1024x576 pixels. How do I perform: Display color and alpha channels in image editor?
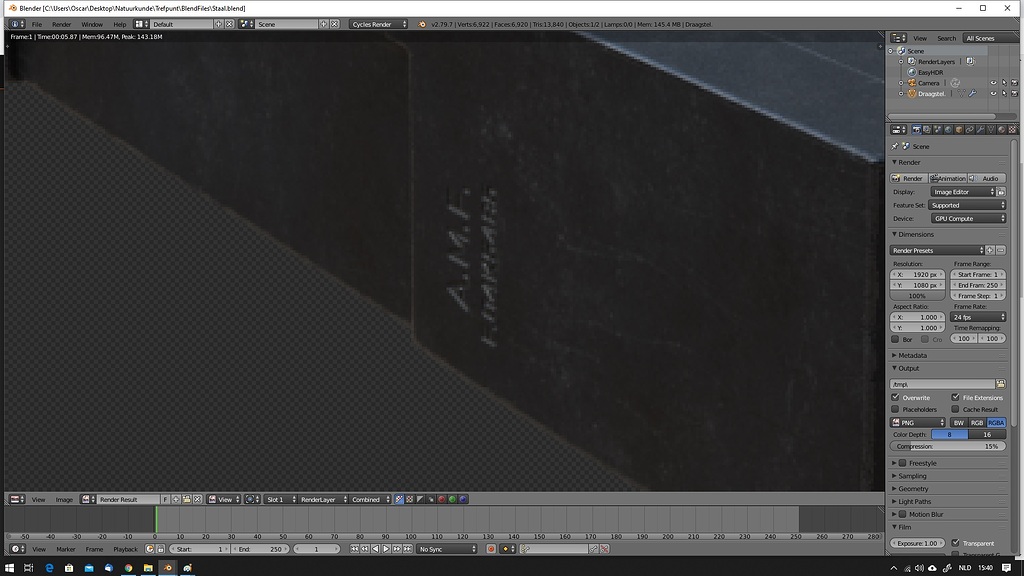(x=399, y=499)
